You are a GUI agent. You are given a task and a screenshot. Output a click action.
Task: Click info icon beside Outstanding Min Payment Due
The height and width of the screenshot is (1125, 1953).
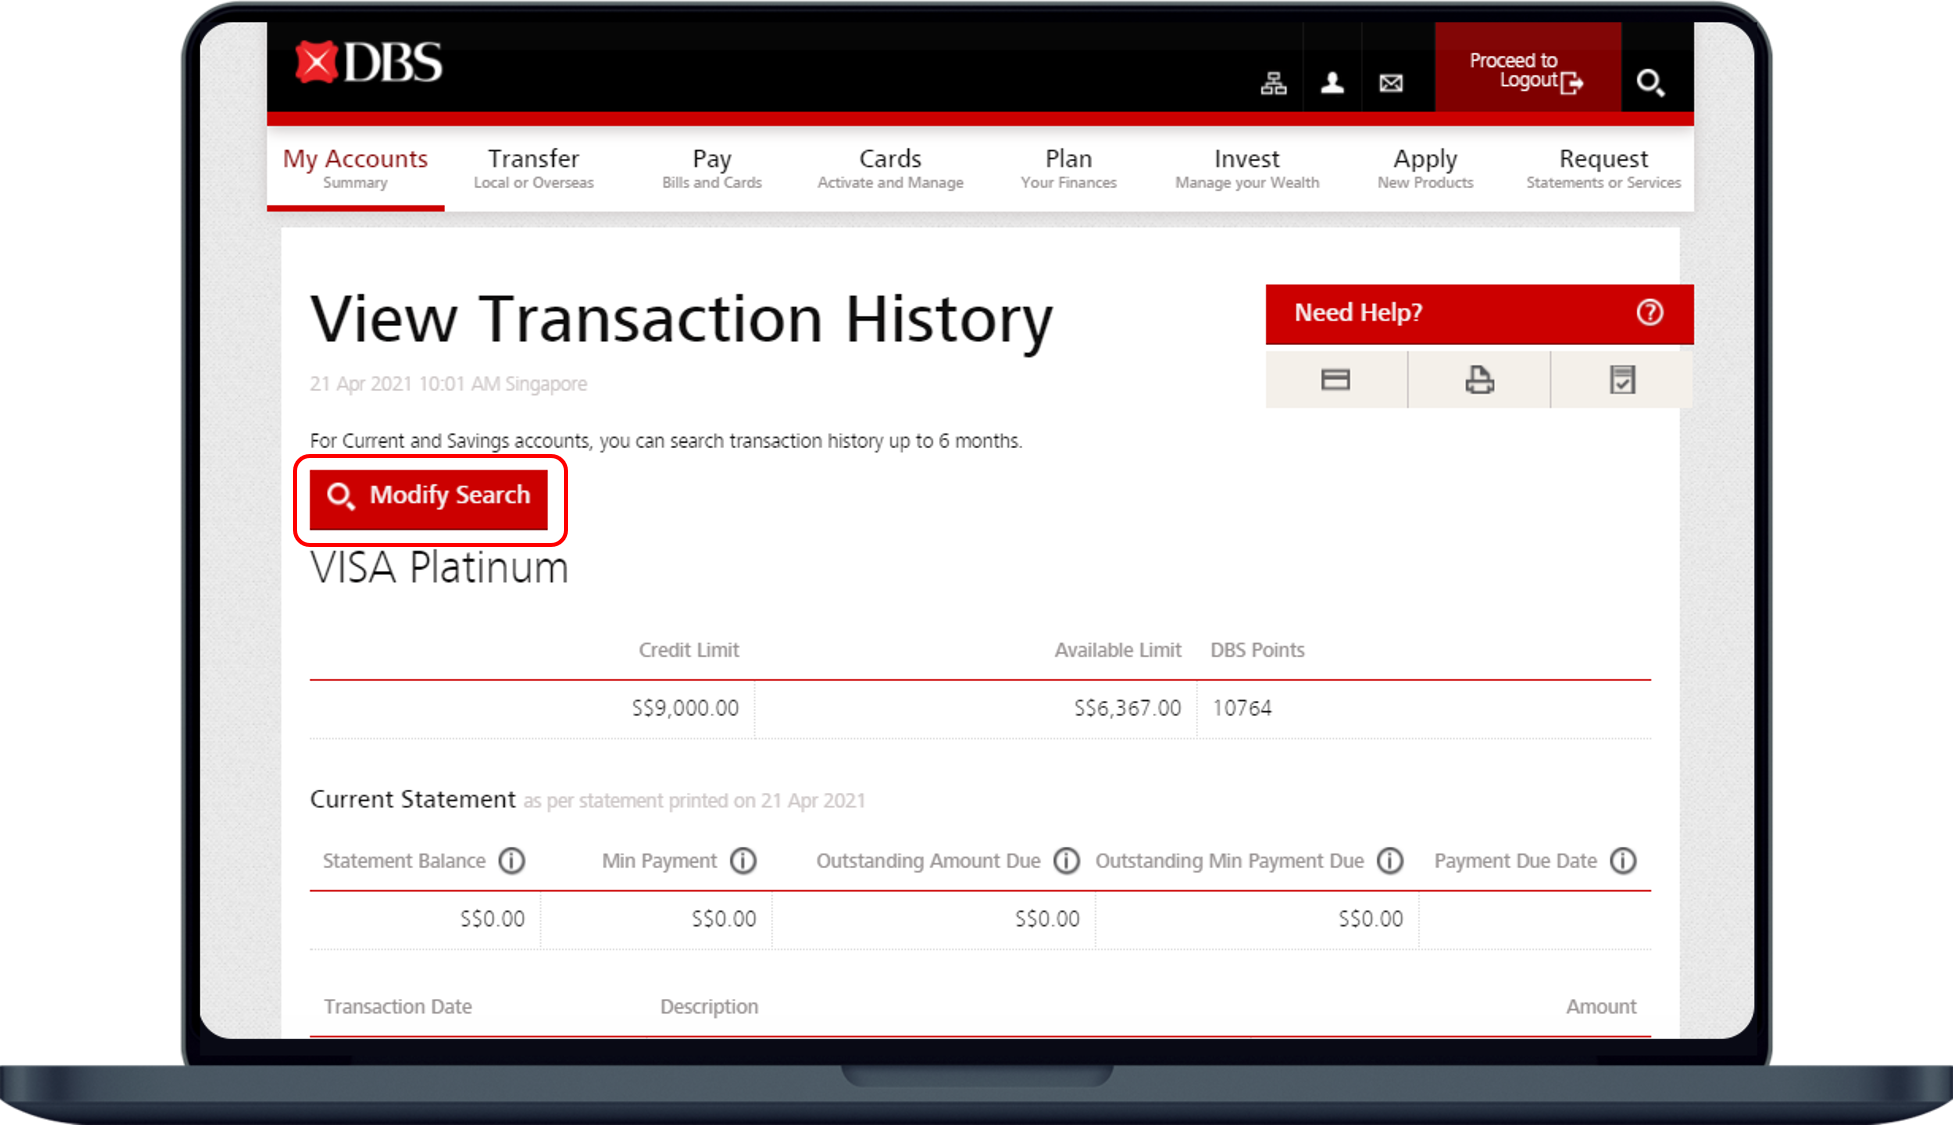point(1390,861)
